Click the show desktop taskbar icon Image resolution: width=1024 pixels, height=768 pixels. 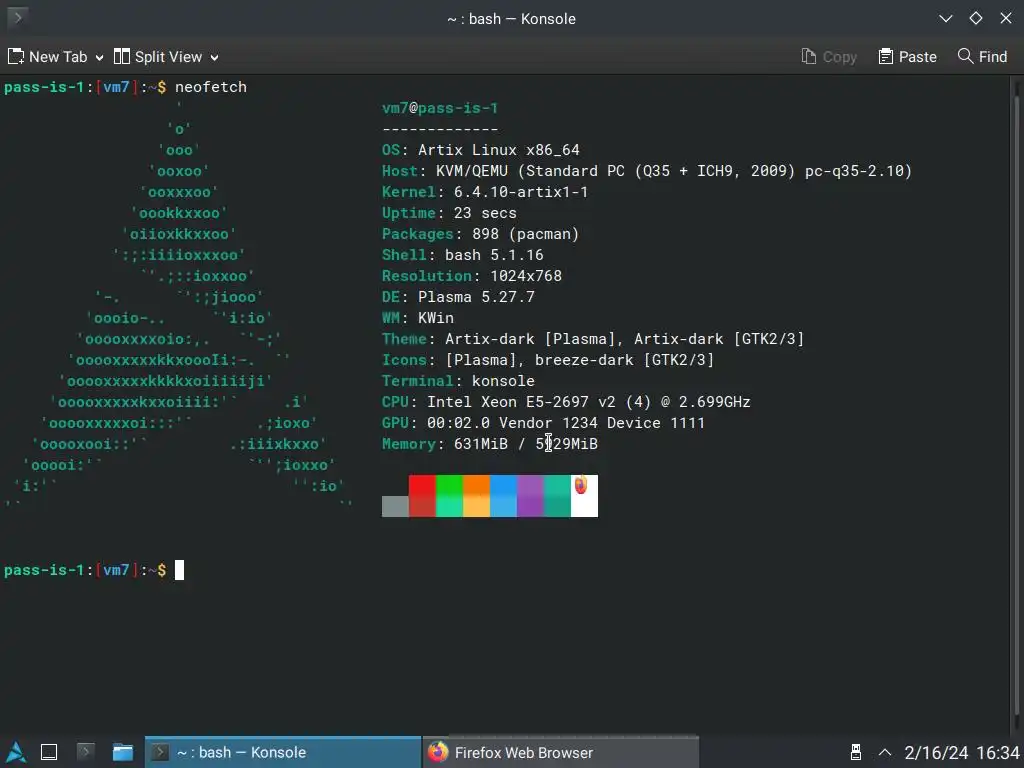pyautogui.click(x=49, y=752)
